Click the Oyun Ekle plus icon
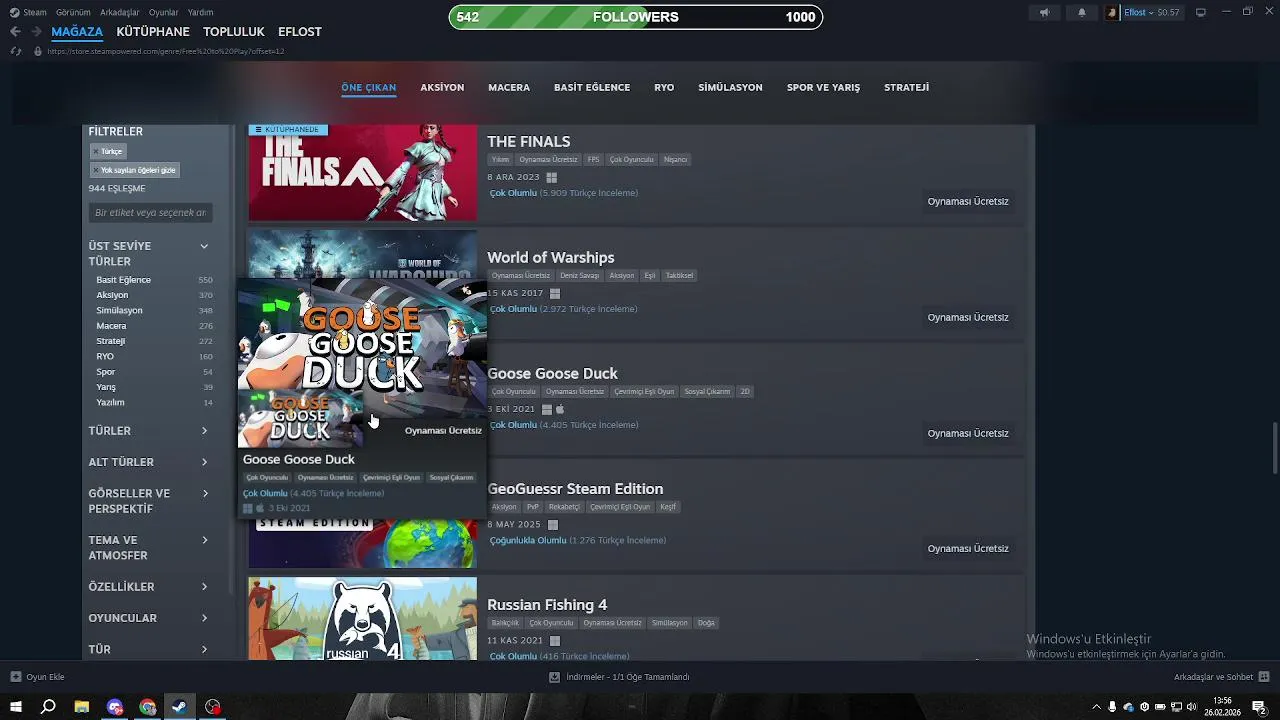Viewport: 1280px width, 720px height. click(x=15, y=677)
